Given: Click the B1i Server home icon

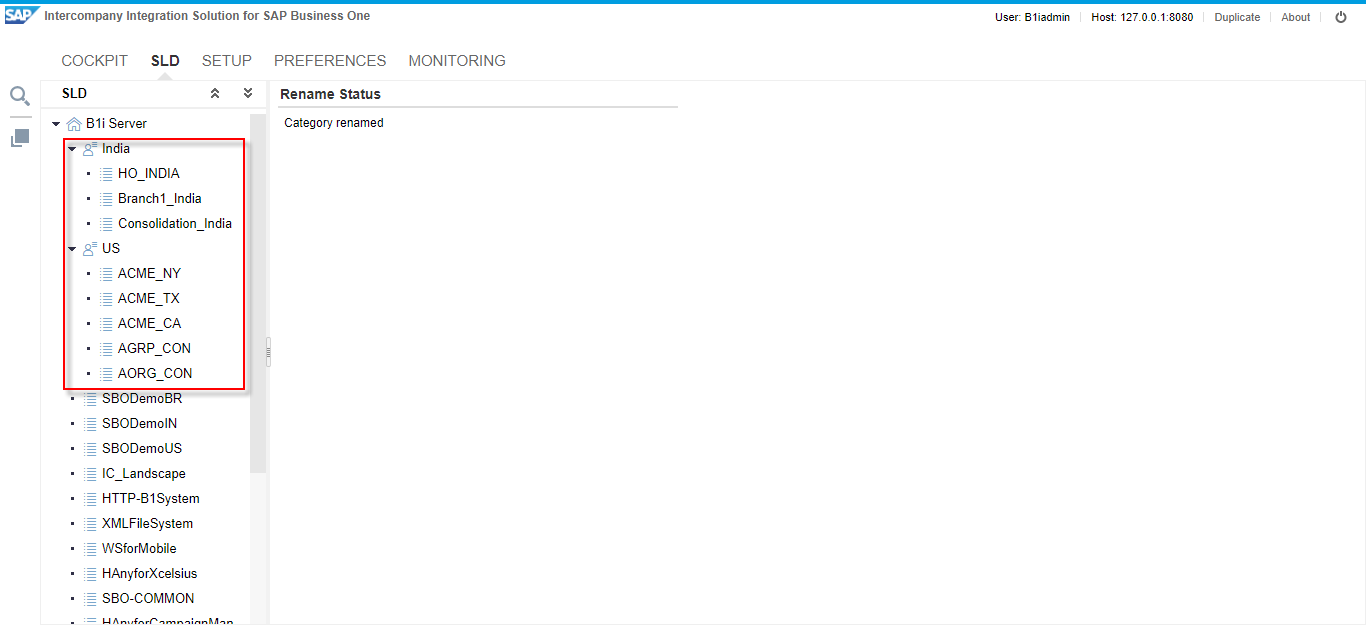Looking at the screenshot, I should 74,124.
